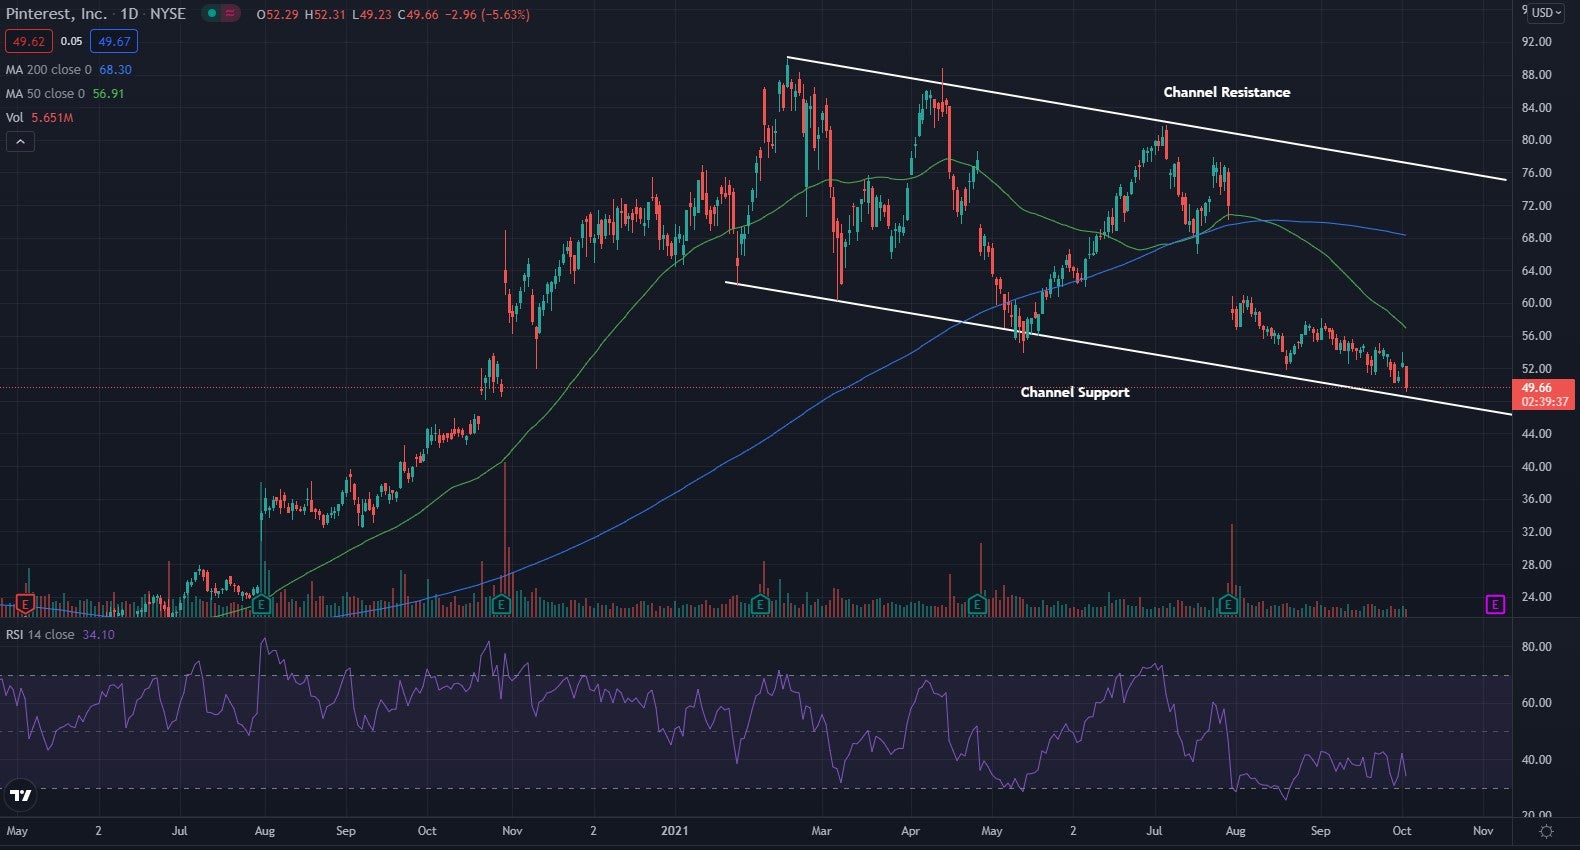The width and height of the screenshot is (1580, 850).
Task: Click the 0.05 spread value
Action: pos(71,41)
